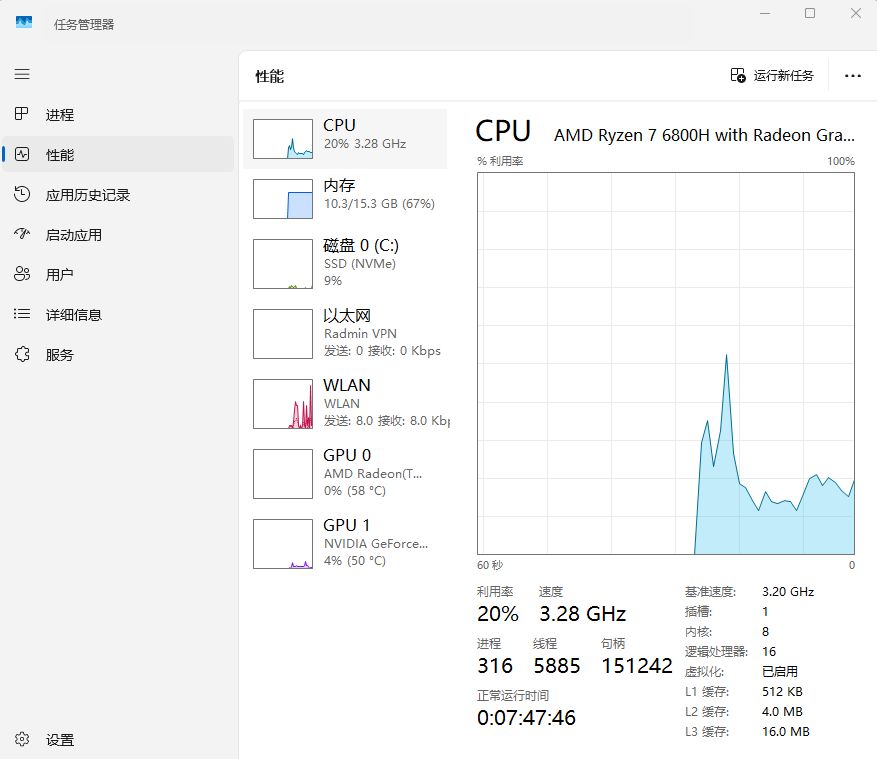The width and height of the screenshot is (877, 759).
Task: Click the 详细信息 list icon
Action: 22,314
